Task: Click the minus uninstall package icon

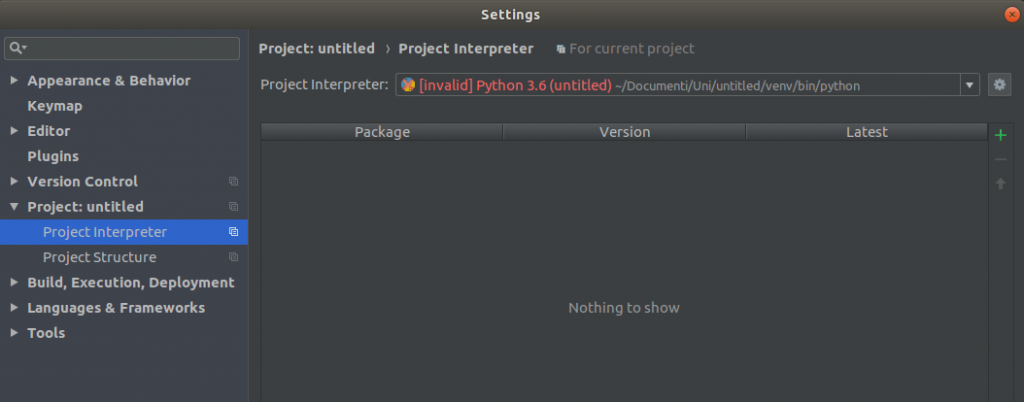Action: pyautogui.click(x=1000, y=160)
